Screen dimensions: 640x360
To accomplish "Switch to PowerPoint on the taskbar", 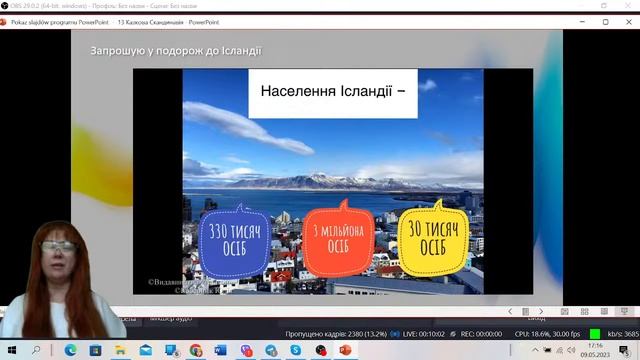I will [345, 350].
